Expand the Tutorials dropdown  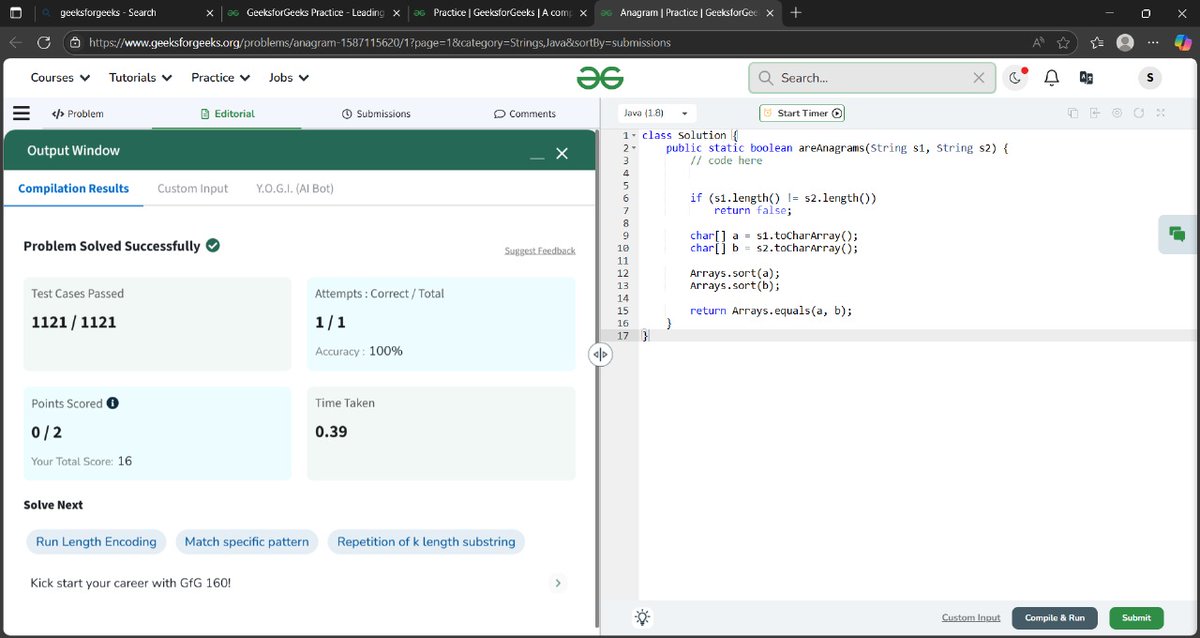pyautogui.click(x=141, y=78)
